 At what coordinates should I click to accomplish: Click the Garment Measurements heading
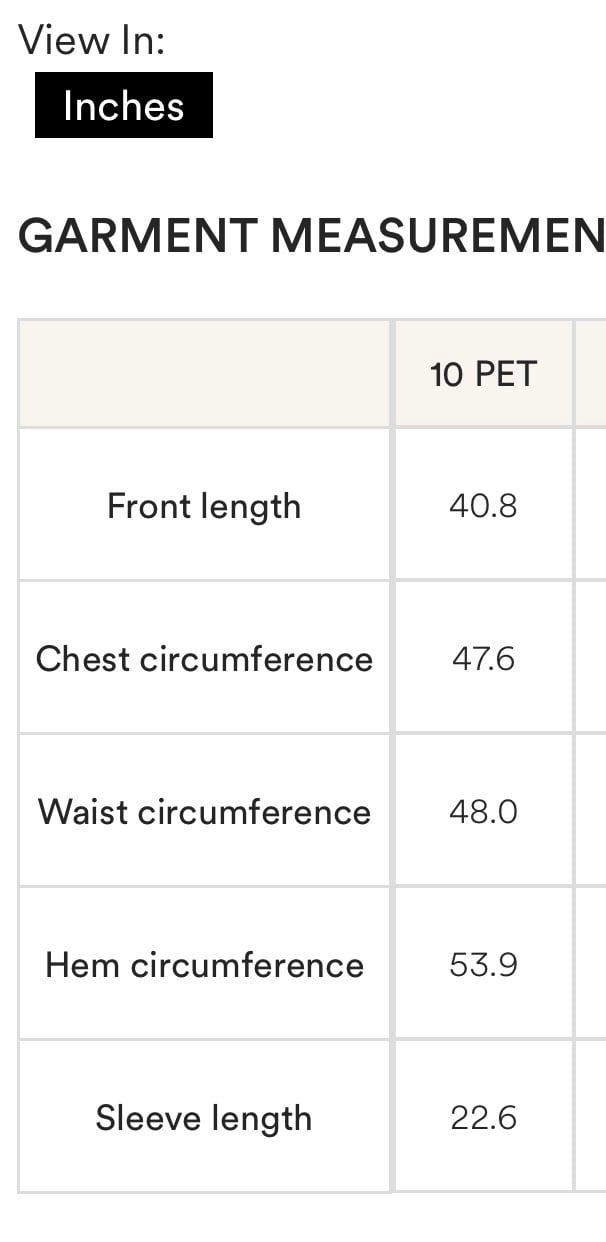(312, 236)
